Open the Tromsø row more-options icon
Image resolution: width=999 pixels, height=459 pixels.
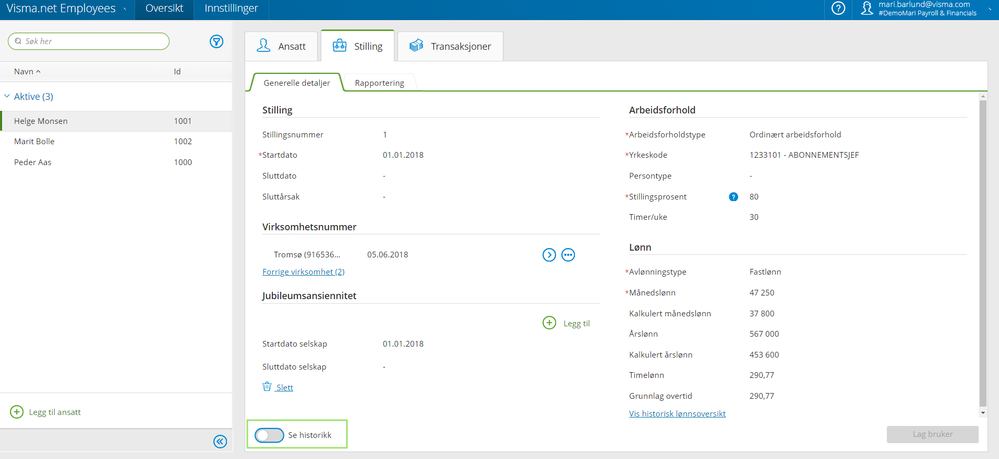tap(568, 255)
